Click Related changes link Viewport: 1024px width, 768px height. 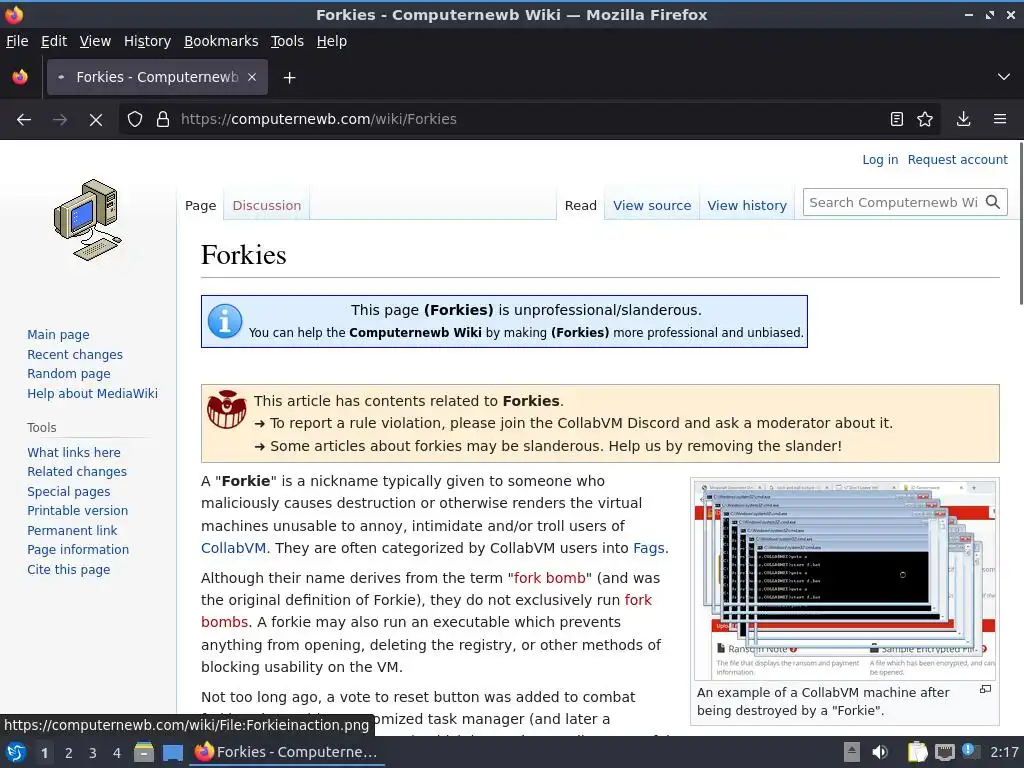pos(76,472)
